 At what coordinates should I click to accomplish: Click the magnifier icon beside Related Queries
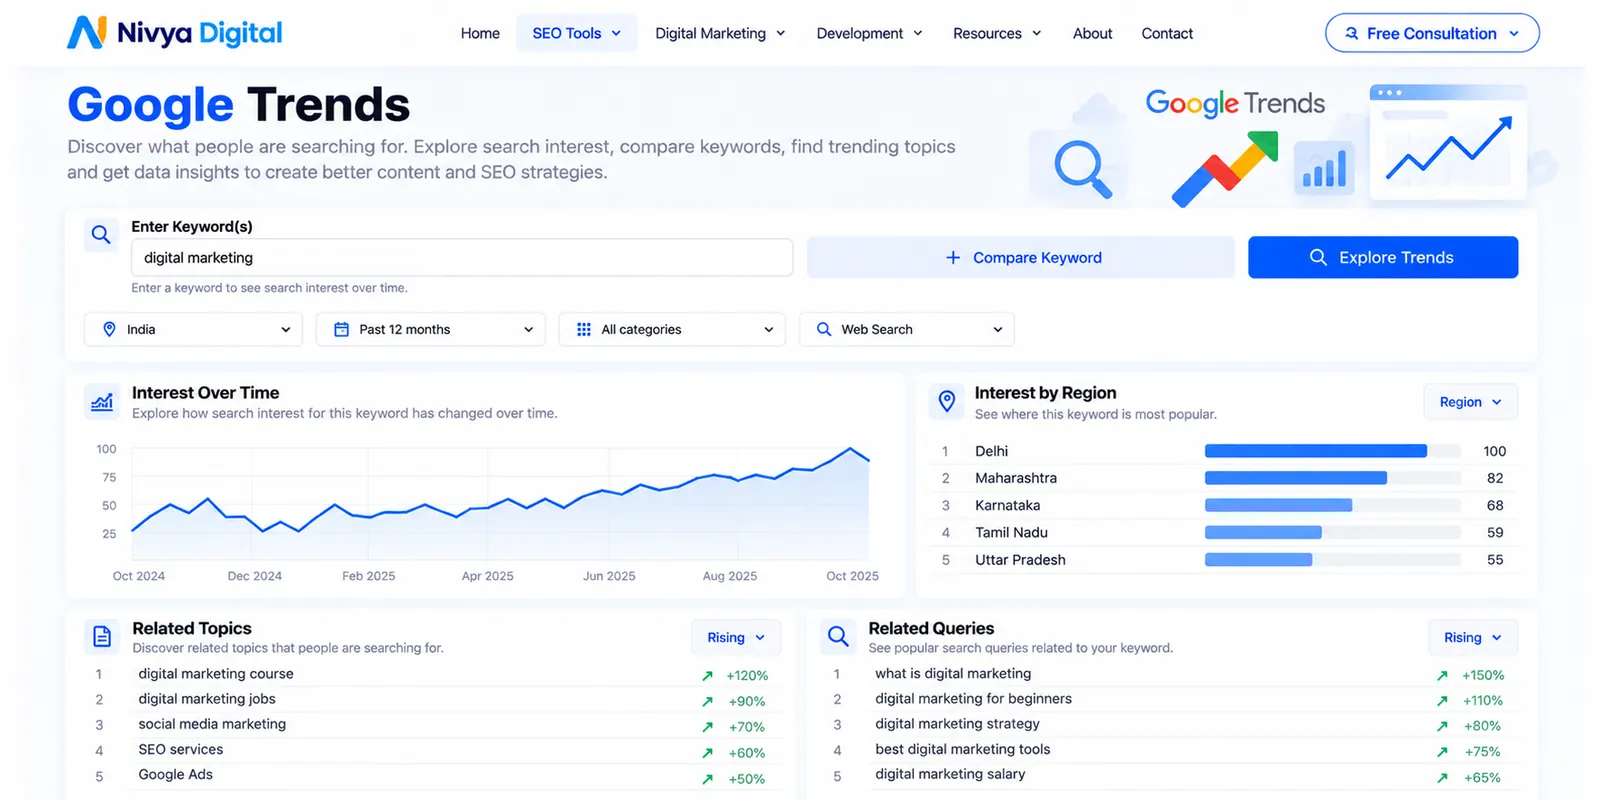point(838,636)
